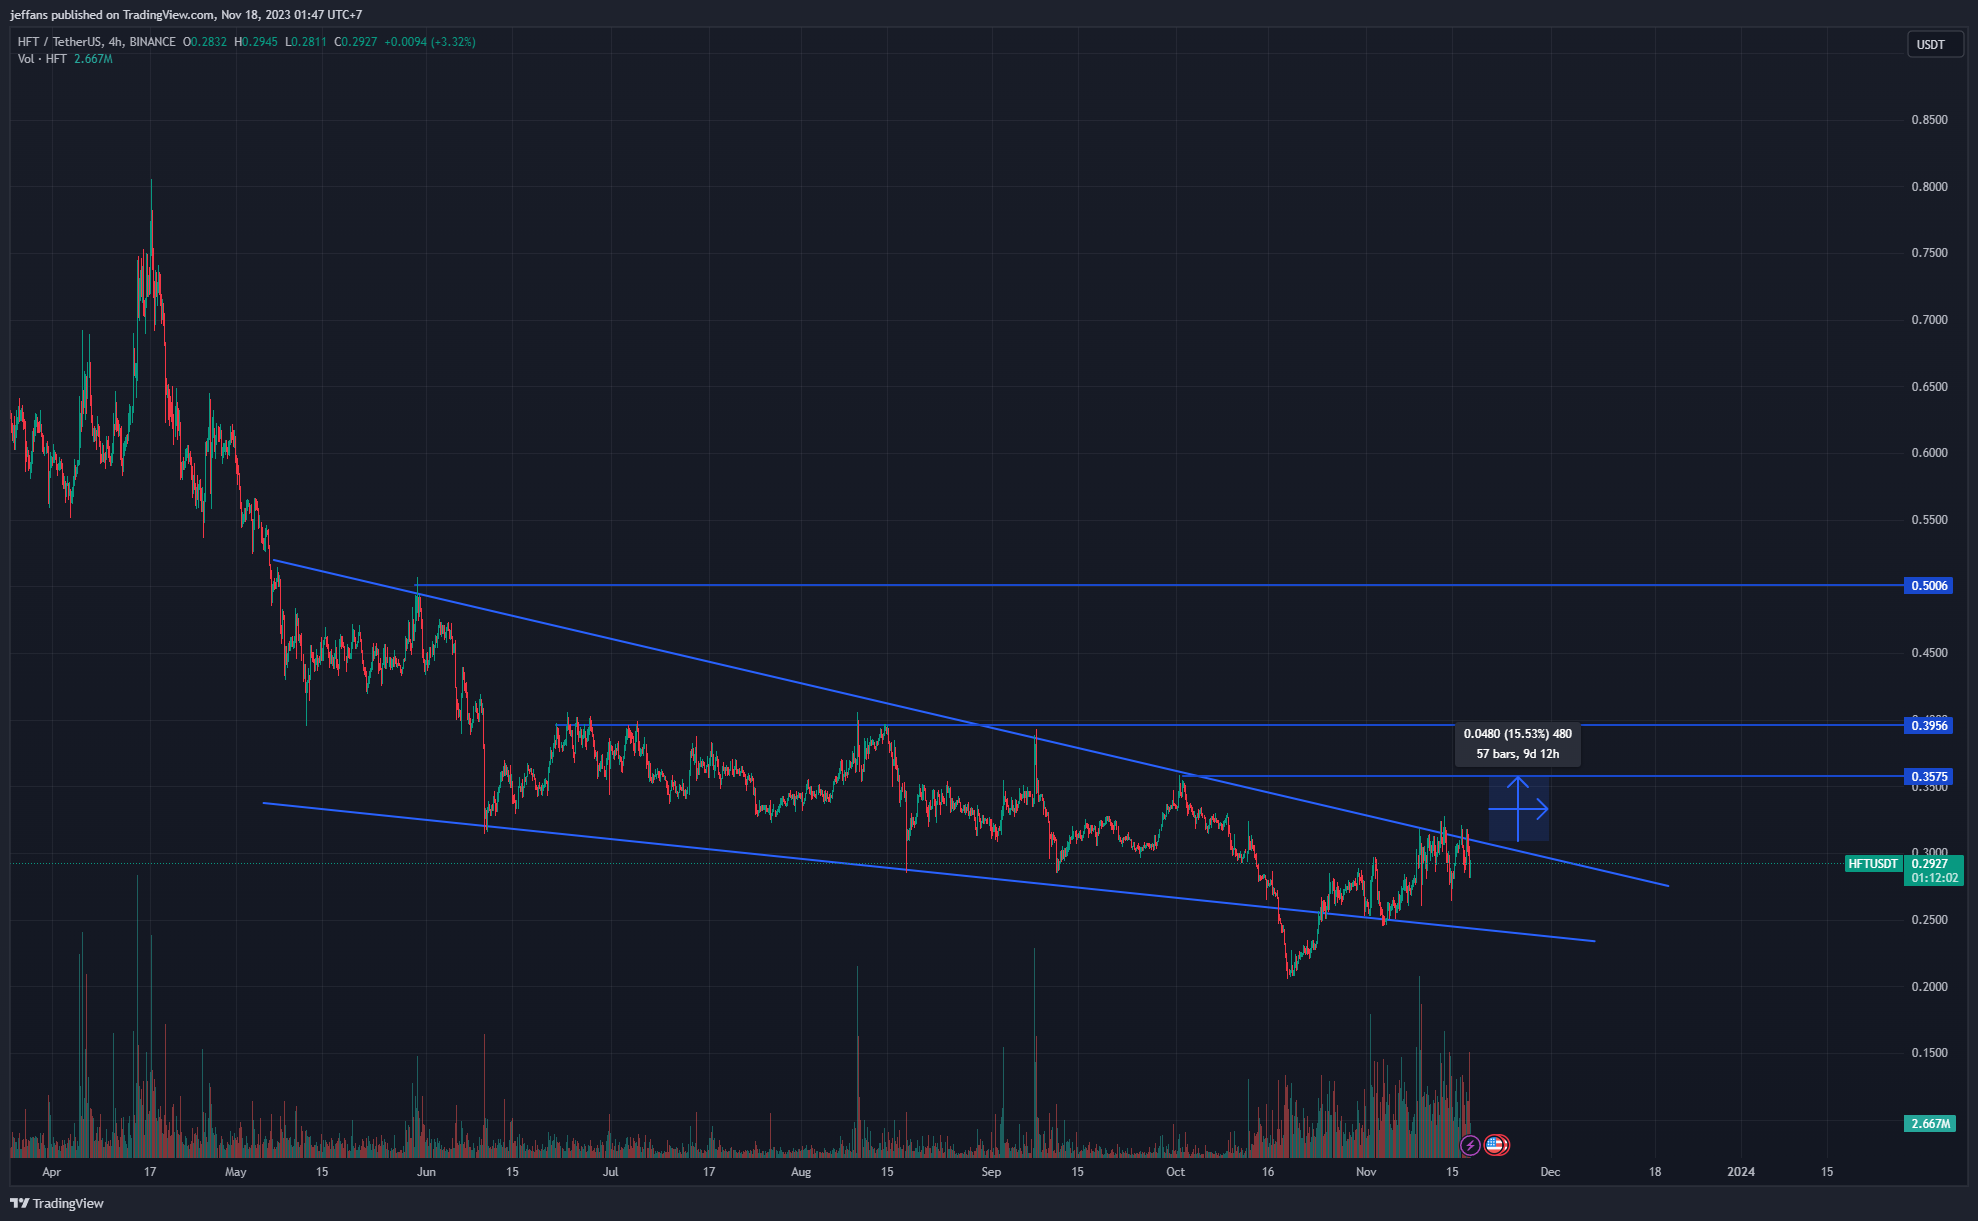Click the 4h interval in the legend
1978x1221 pixels.
pos(115,42)
